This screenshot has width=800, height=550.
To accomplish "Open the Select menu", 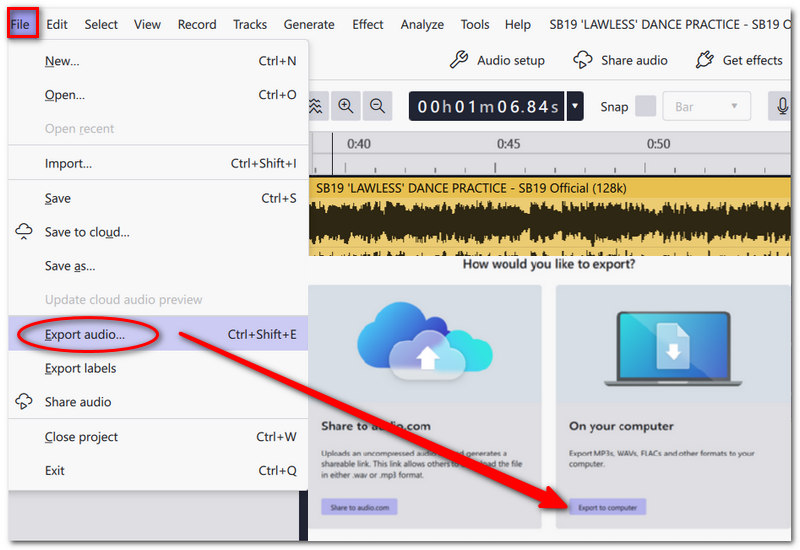I will [x=101, y=24].
